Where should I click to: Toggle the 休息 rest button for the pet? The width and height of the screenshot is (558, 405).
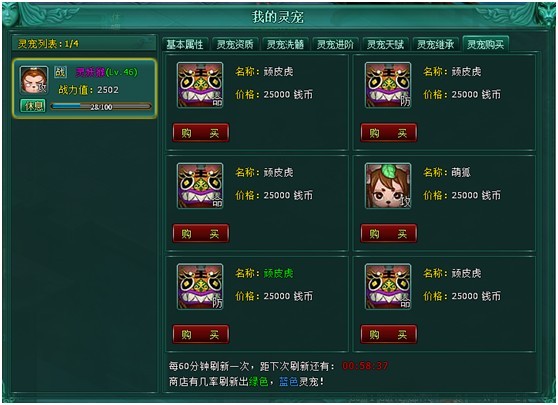pyautogui.click(x=33, y=106)
